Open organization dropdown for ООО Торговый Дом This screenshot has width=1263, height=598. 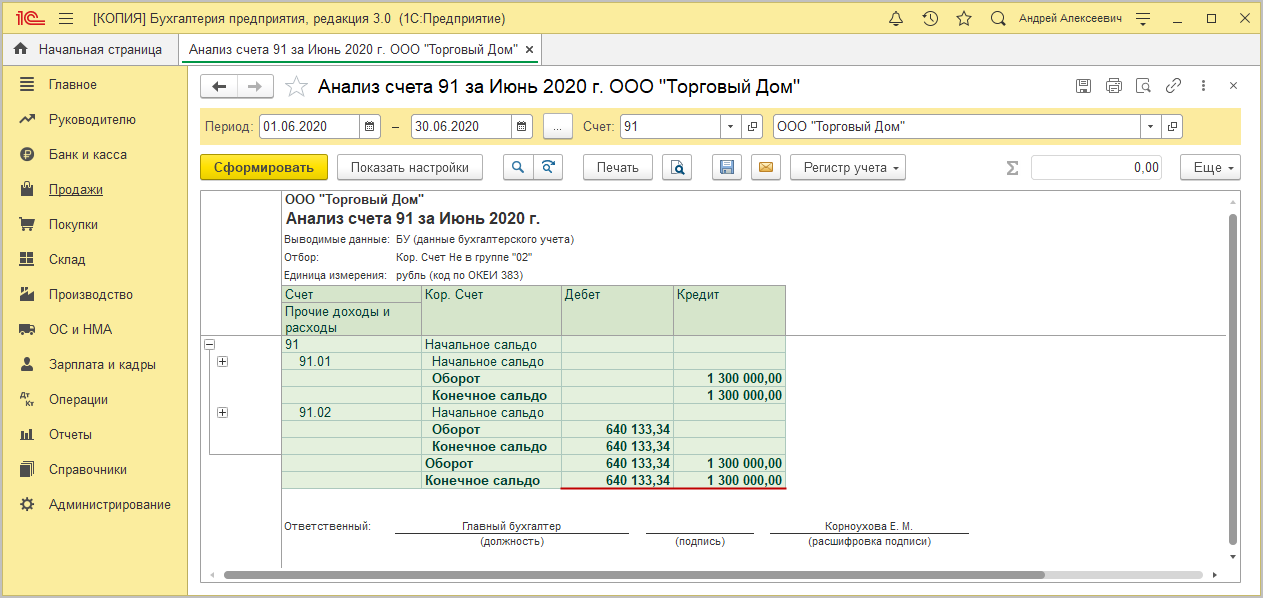(1150, 127)
